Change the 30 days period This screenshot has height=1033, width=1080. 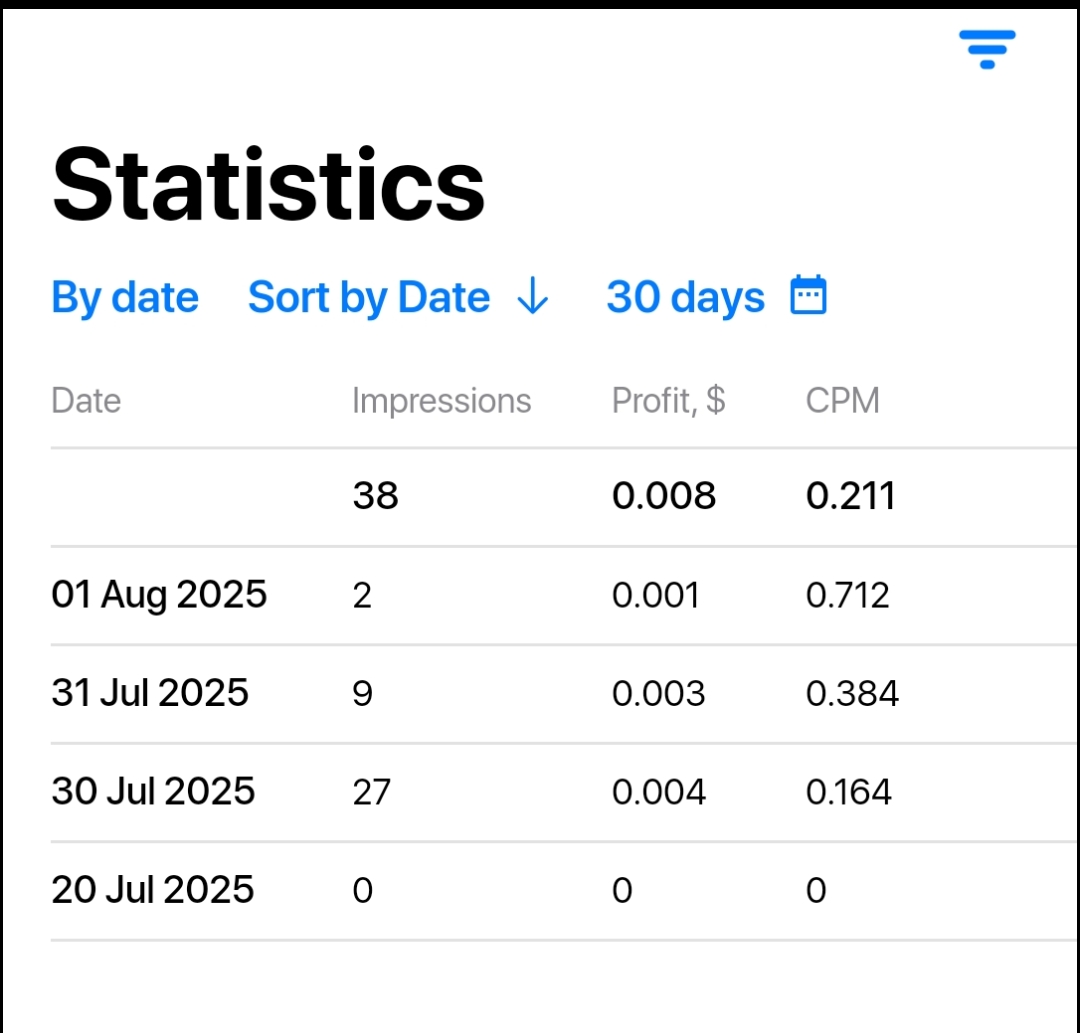(x=685, y=298)
